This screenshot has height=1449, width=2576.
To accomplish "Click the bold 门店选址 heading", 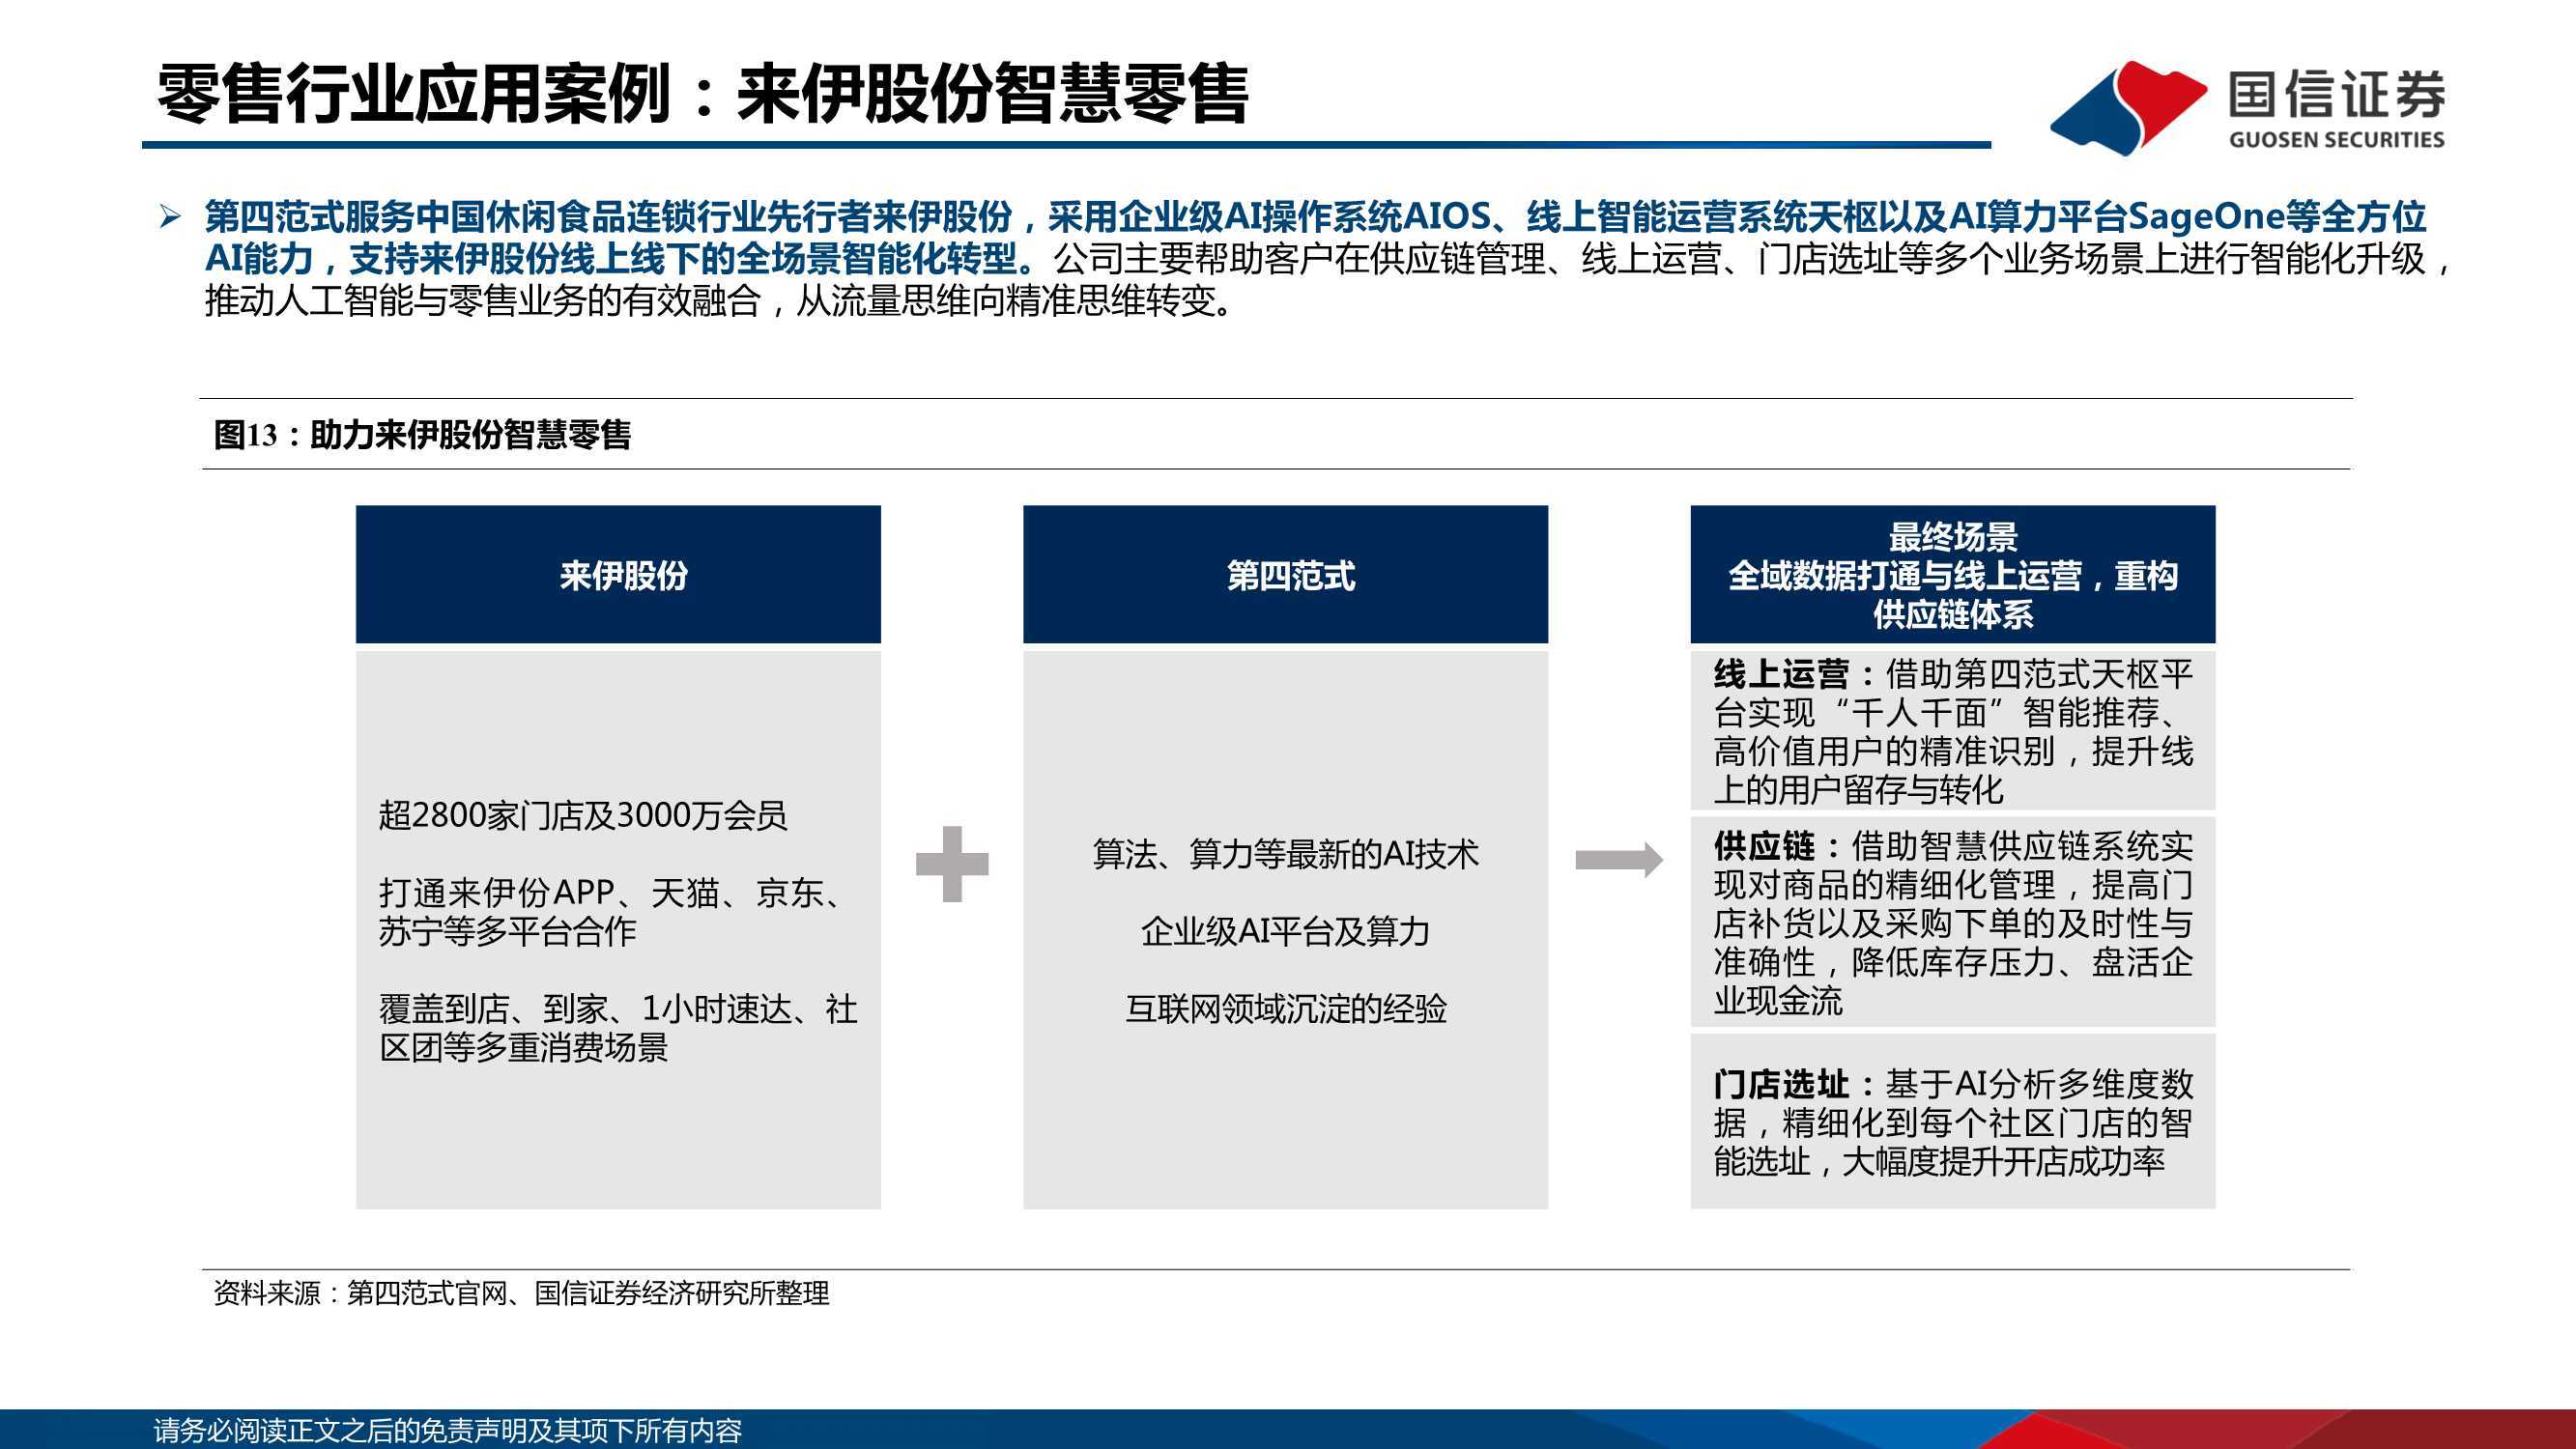I will pos(1781,1084).
